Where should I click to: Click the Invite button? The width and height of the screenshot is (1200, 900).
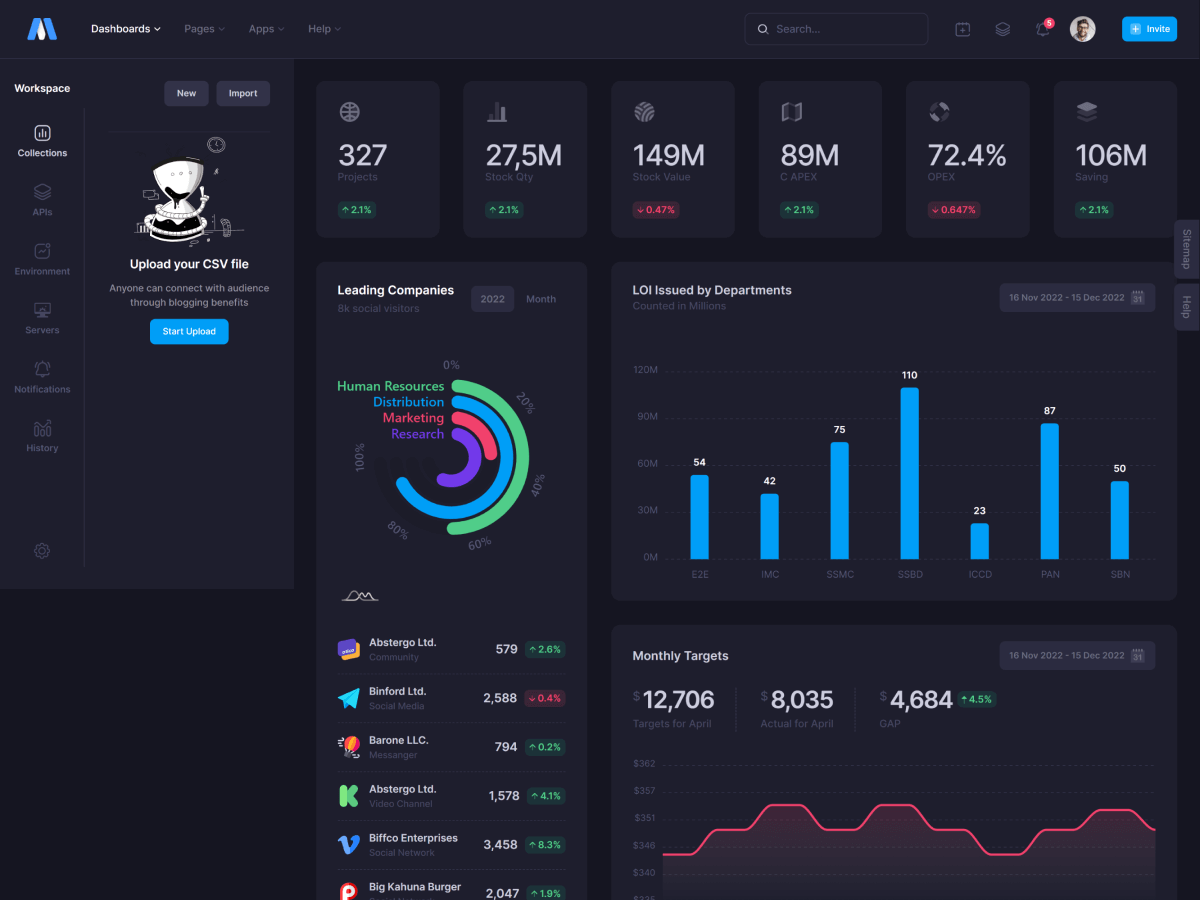[x=1149, y=29]
